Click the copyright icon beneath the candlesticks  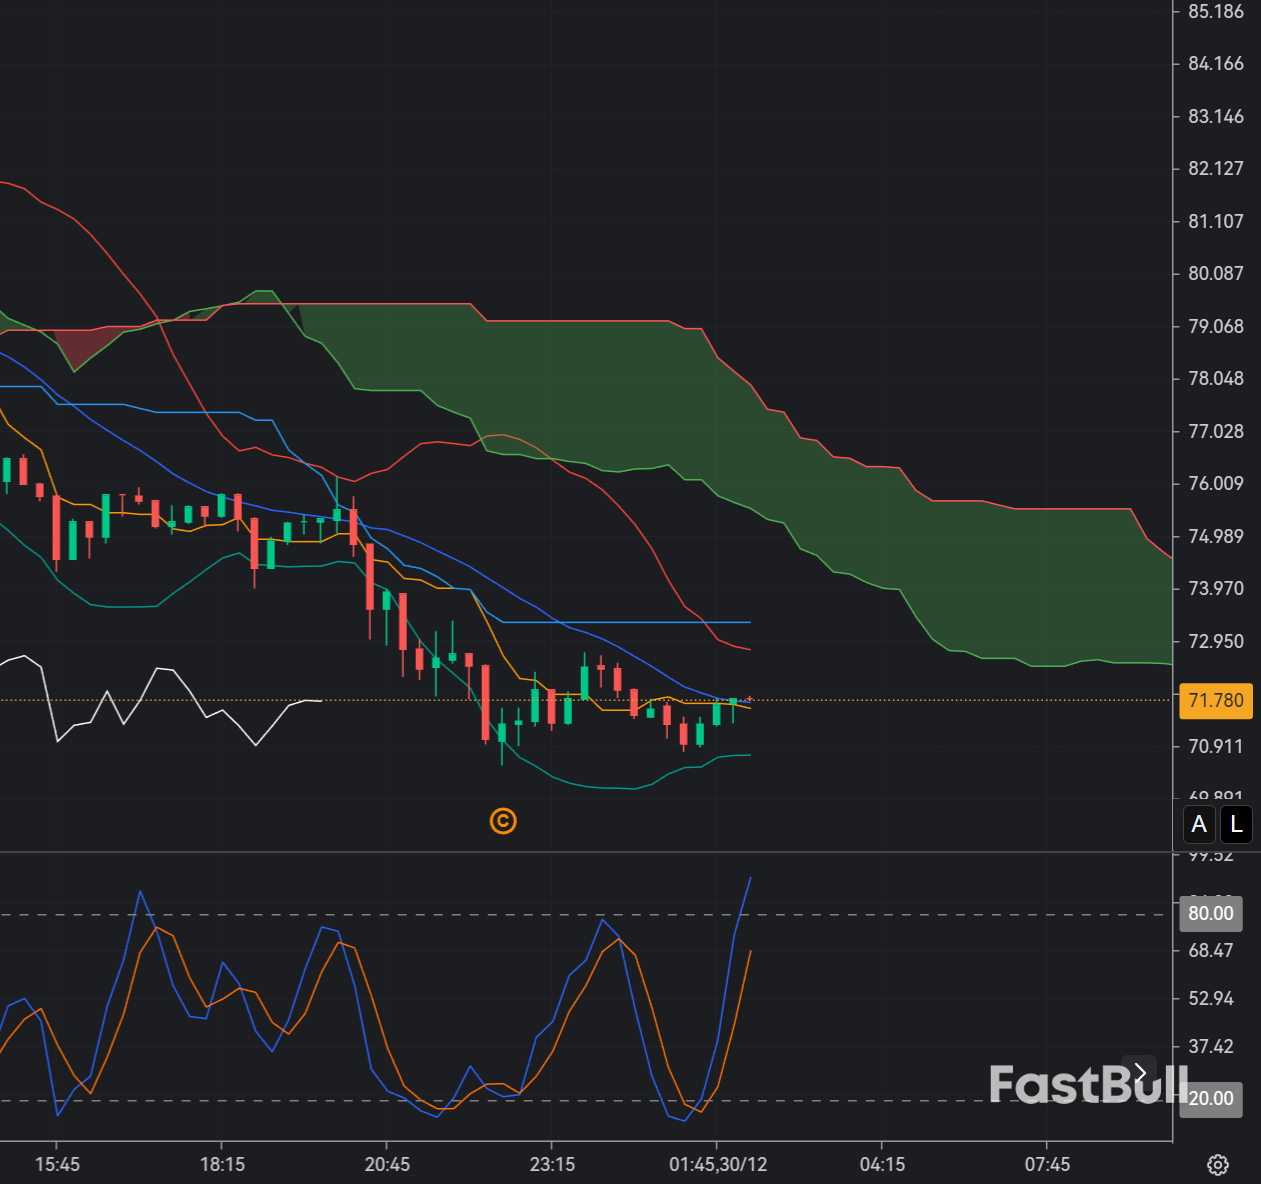(503, 821)
